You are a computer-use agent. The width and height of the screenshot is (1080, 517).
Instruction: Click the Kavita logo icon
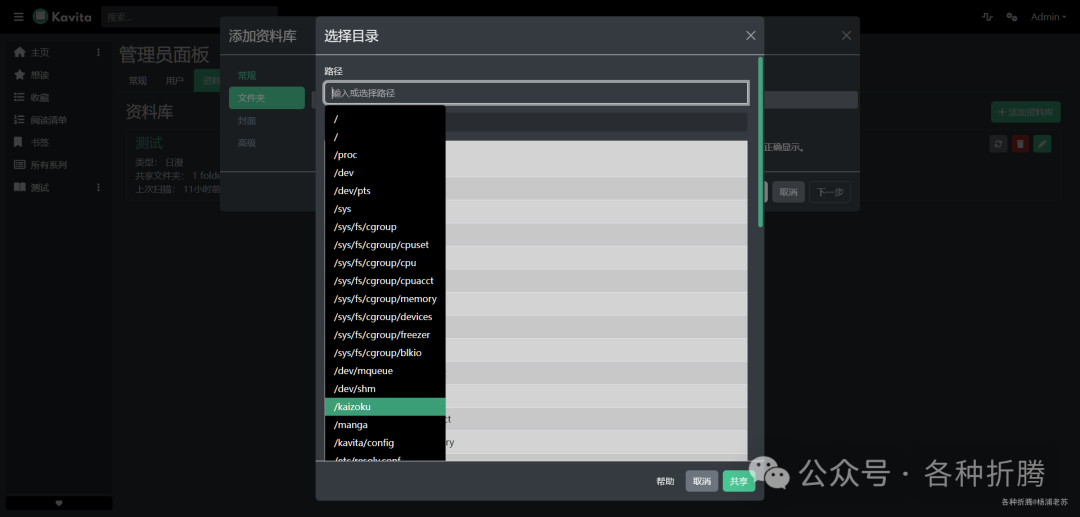[x=41, y=17]
